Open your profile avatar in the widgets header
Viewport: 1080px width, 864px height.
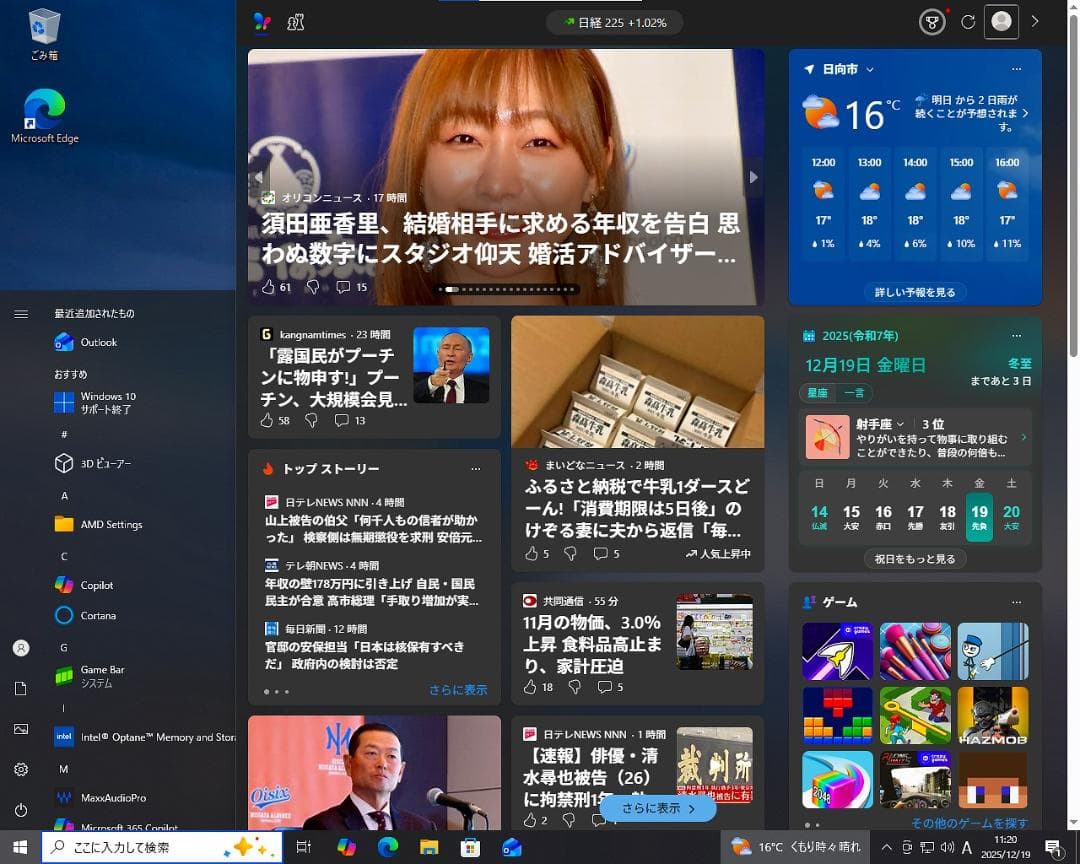(x=1001, y=21)
